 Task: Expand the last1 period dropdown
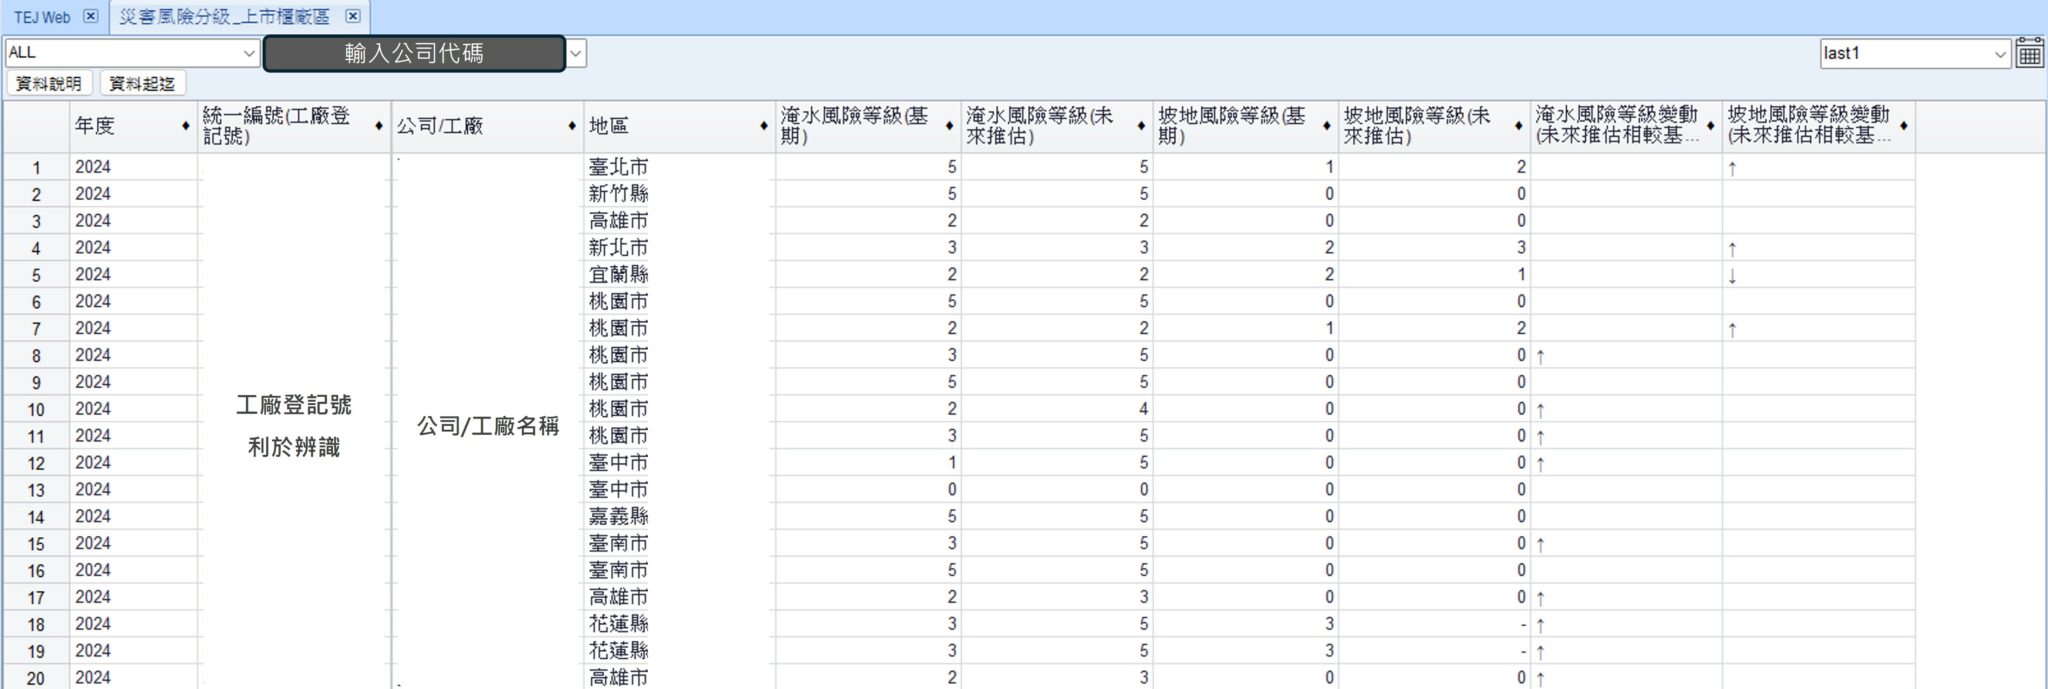coord(2000,53)
